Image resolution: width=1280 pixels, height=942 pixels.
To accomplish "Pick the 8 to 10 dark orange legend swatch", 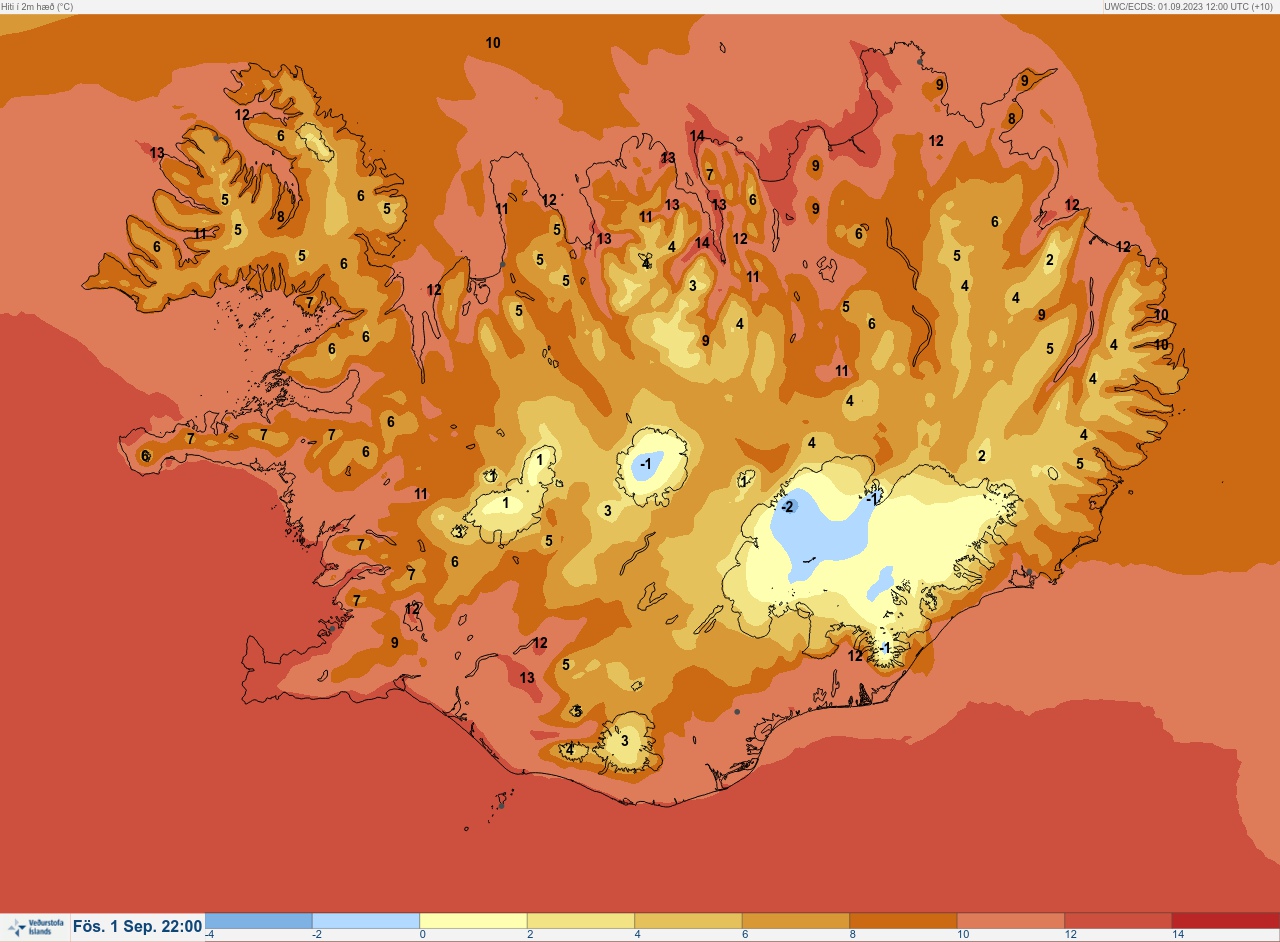I will point(903,921).
